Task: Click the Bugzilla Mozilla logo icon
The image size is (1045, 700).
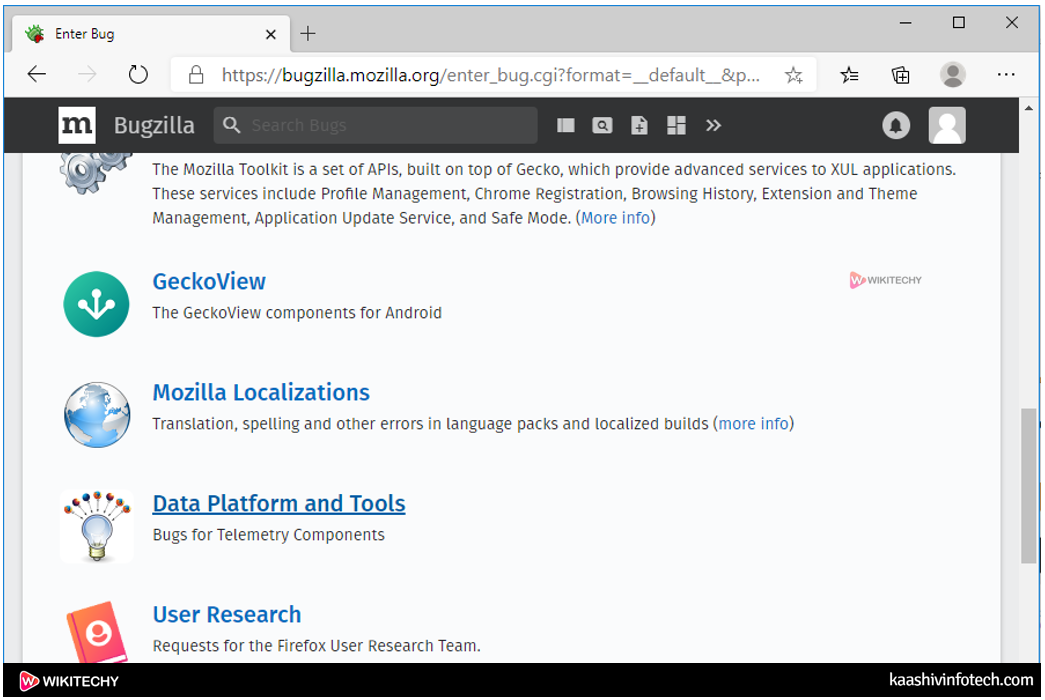Action: (77, 125)
